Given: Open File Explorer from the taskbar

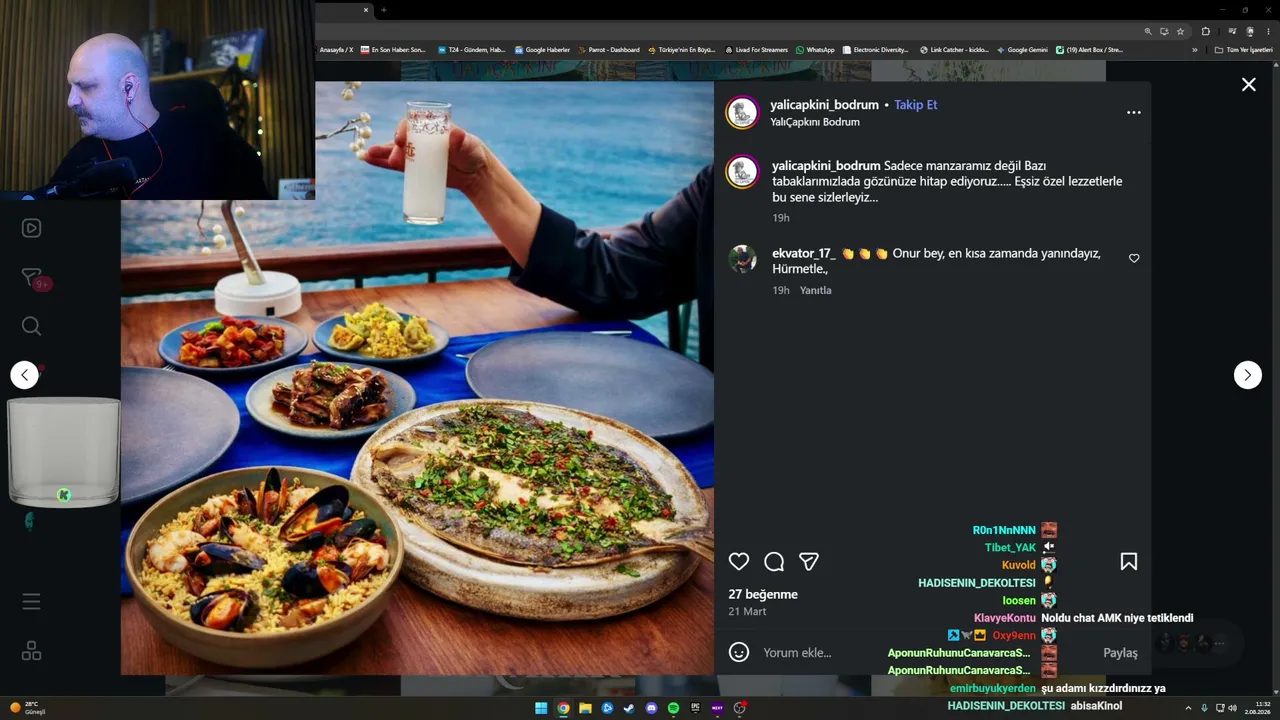Looking at the screenshot, I should (585, 708).
